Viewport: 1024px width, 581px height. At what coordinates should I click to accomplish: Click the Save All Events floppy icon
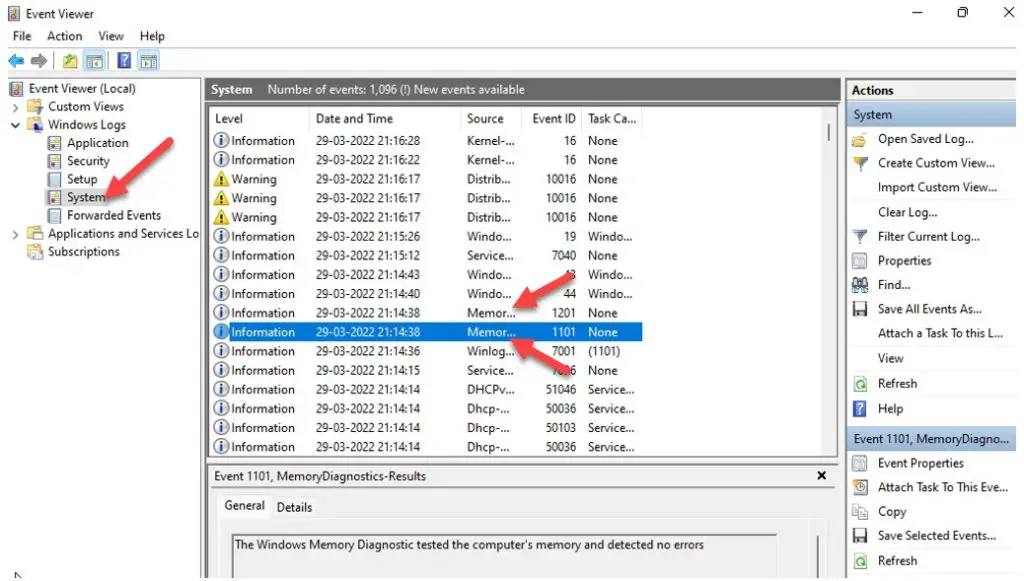(x=860, y=309)
